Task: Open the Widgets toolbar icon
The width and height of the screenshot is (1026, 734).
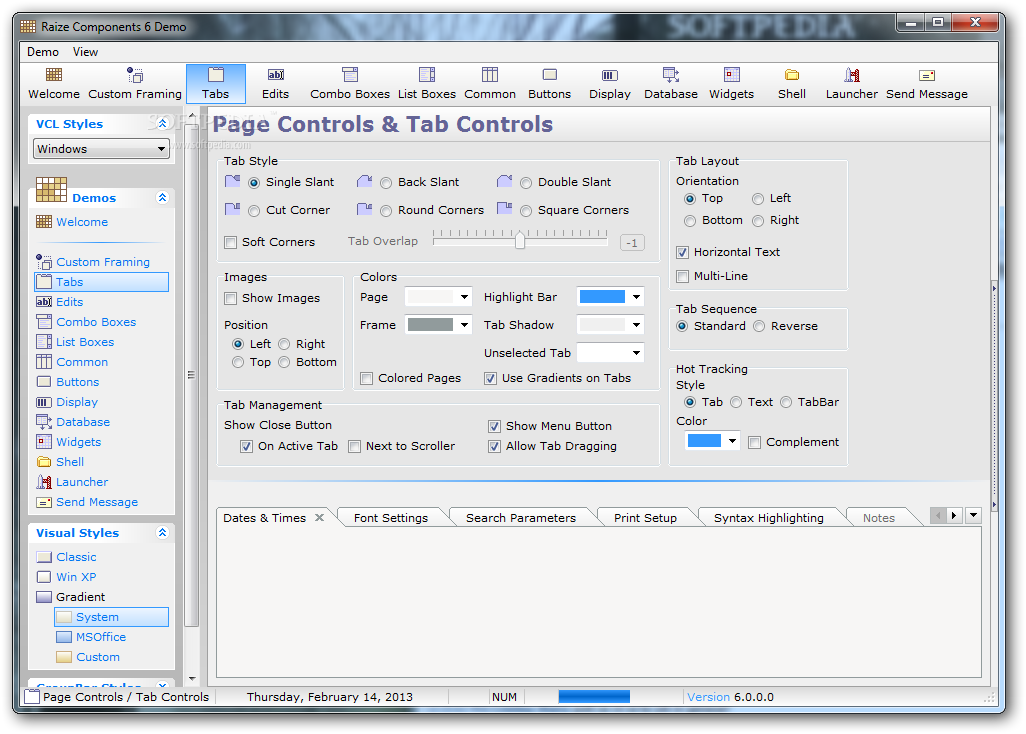Action: click(732, 75)
